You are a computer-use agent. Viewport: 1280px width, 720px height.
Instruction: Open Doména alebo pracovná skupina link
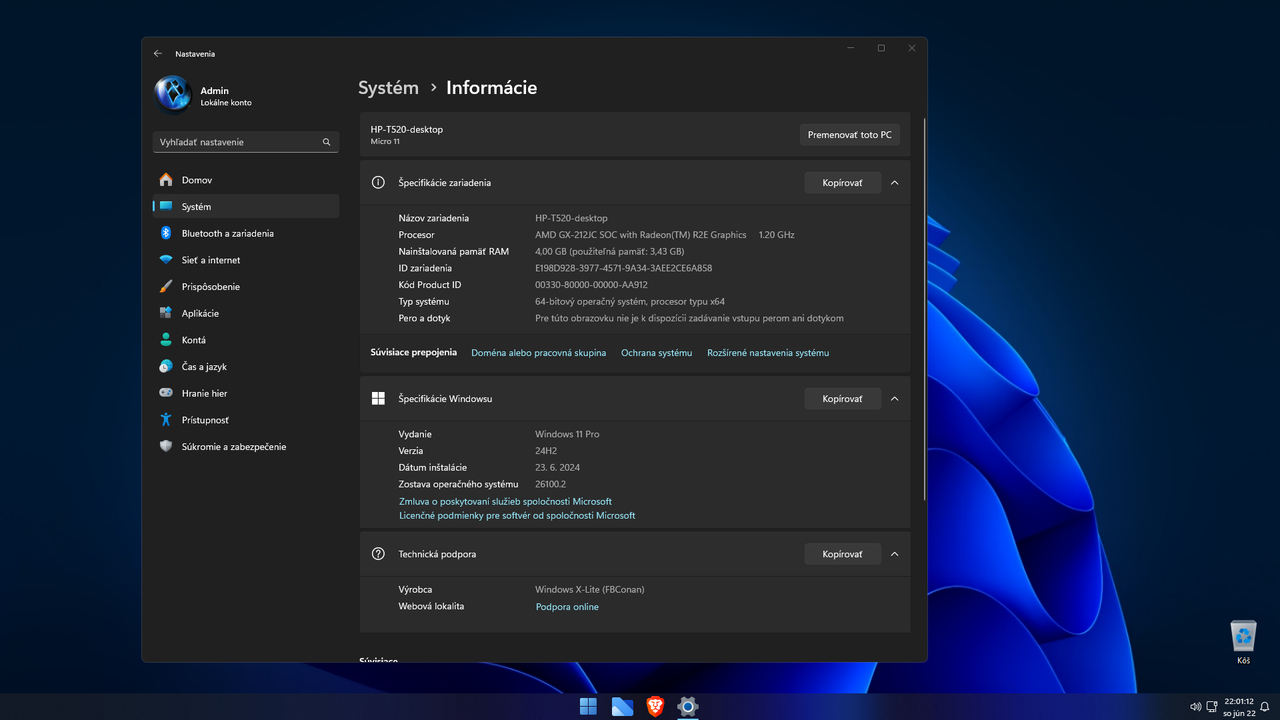(539, 353)
